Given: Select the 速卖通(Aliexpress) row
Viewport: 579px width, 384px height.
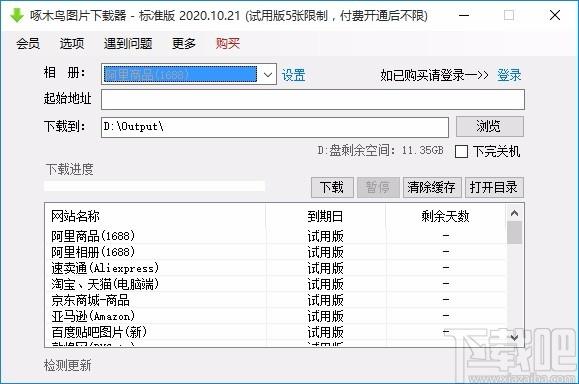Looking at the screenshot, I should click(275, 268).
